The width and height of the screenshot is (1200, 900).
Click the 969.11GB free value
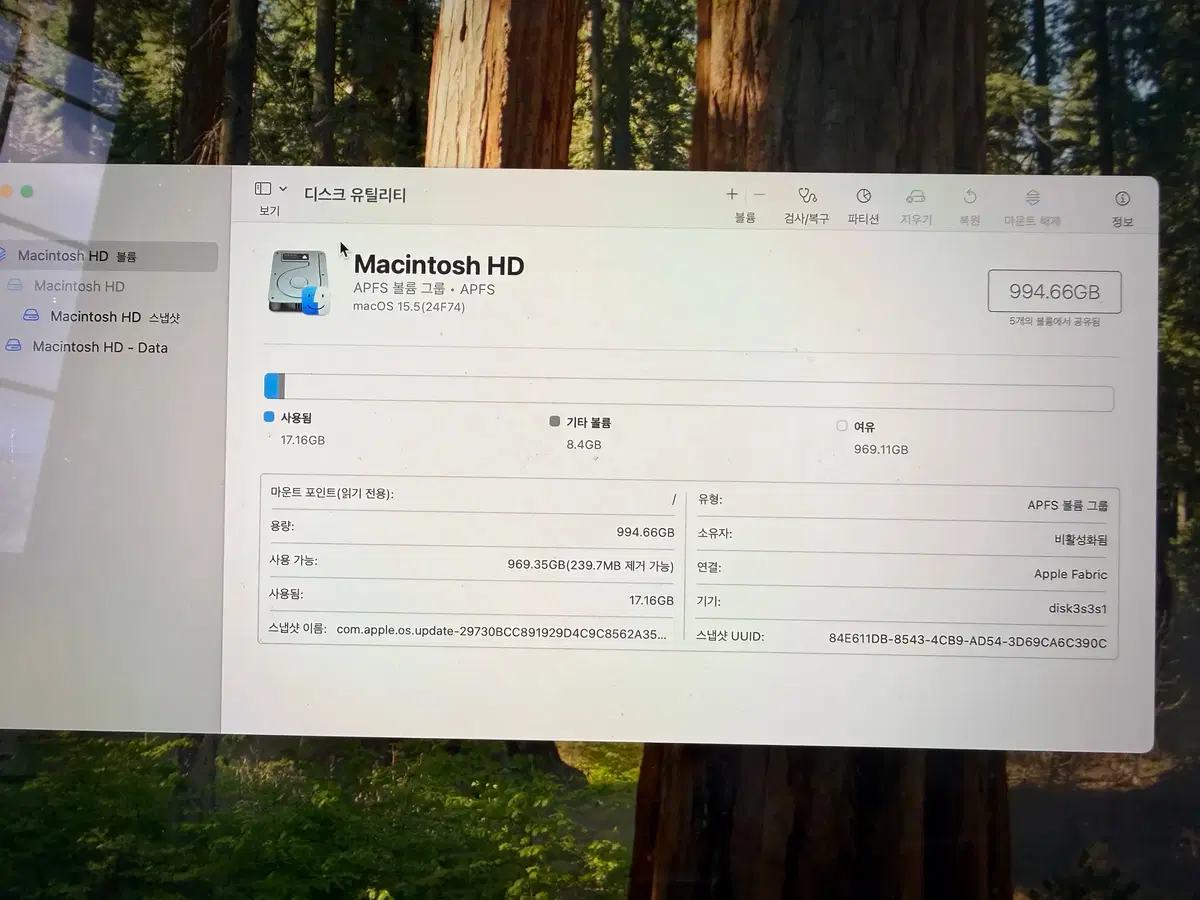click(881, 450)
